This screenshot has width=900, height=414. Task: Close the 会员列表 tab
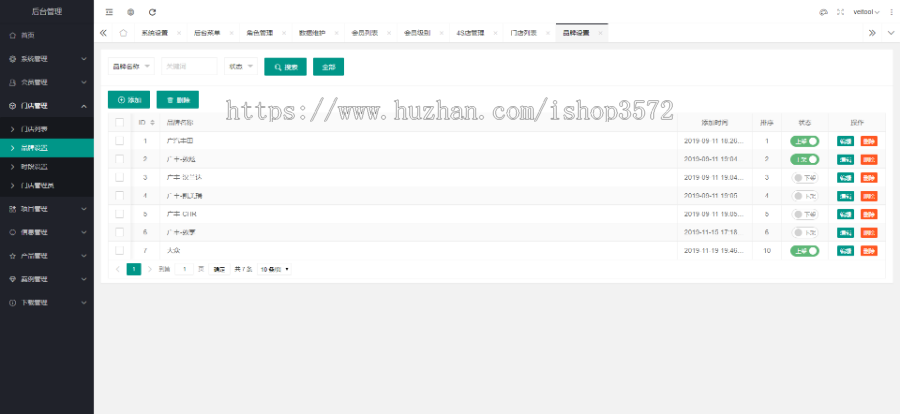point(389,33)
